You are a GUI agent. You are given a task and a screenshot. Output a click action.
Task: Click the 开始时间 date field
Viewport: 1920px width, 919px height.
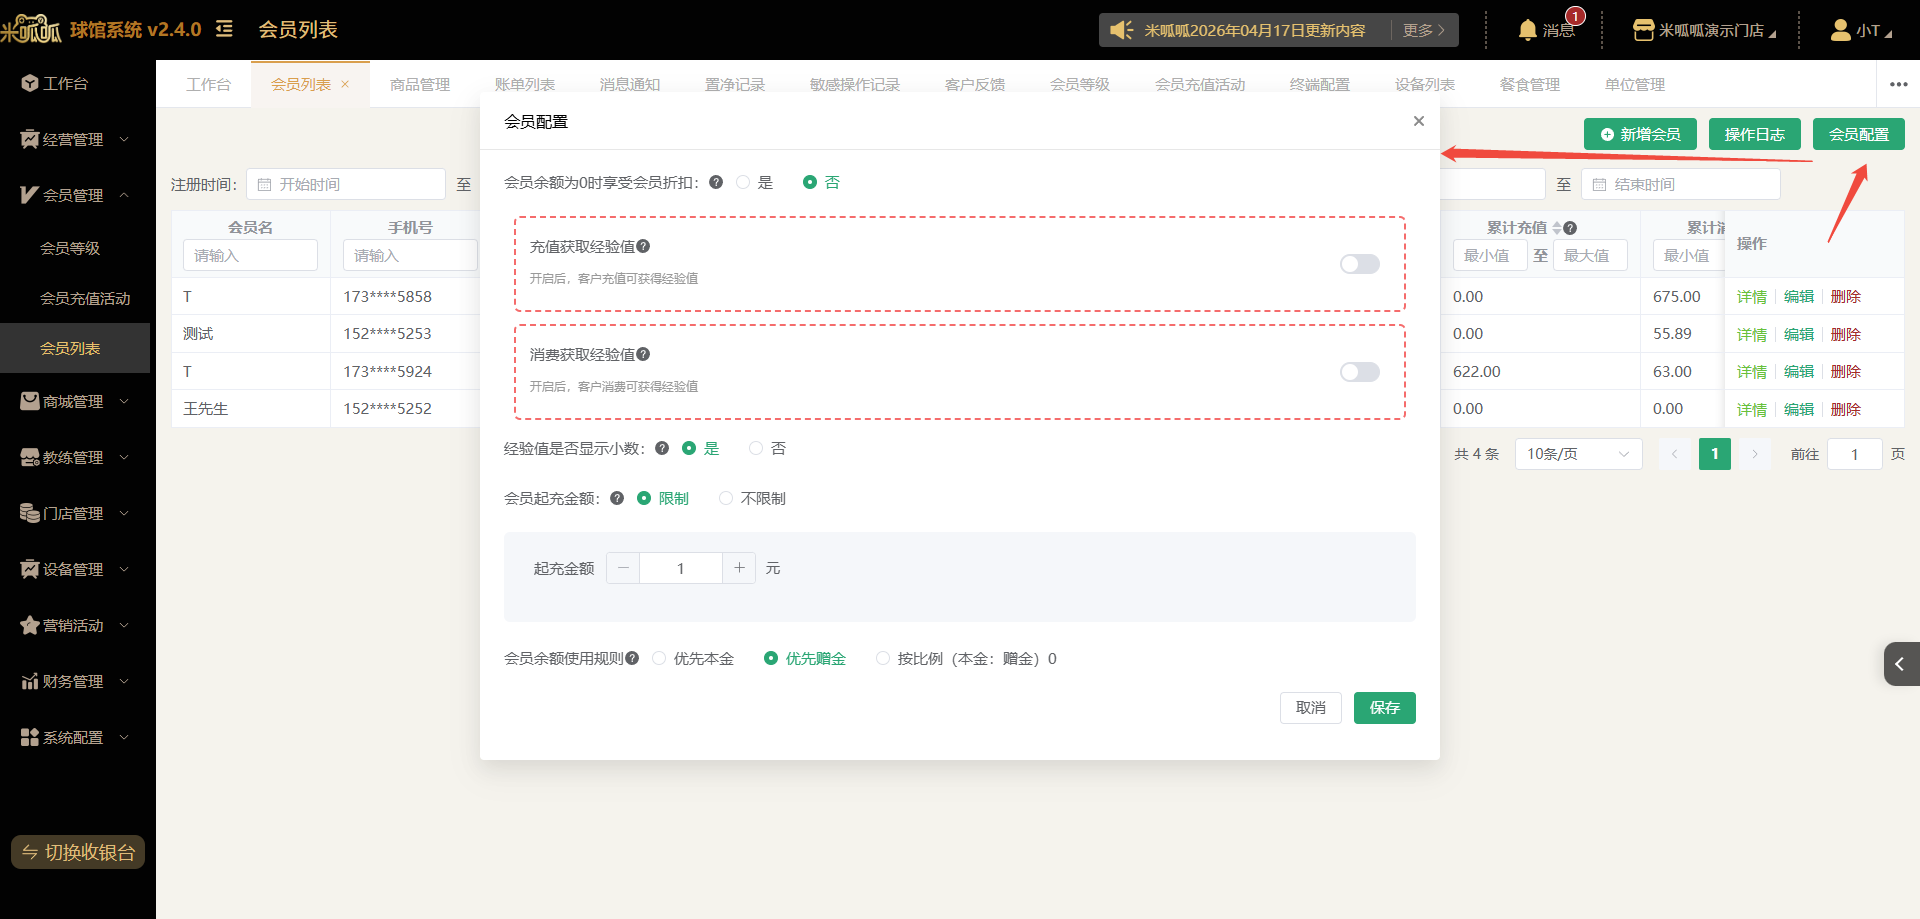coord(346,184)
